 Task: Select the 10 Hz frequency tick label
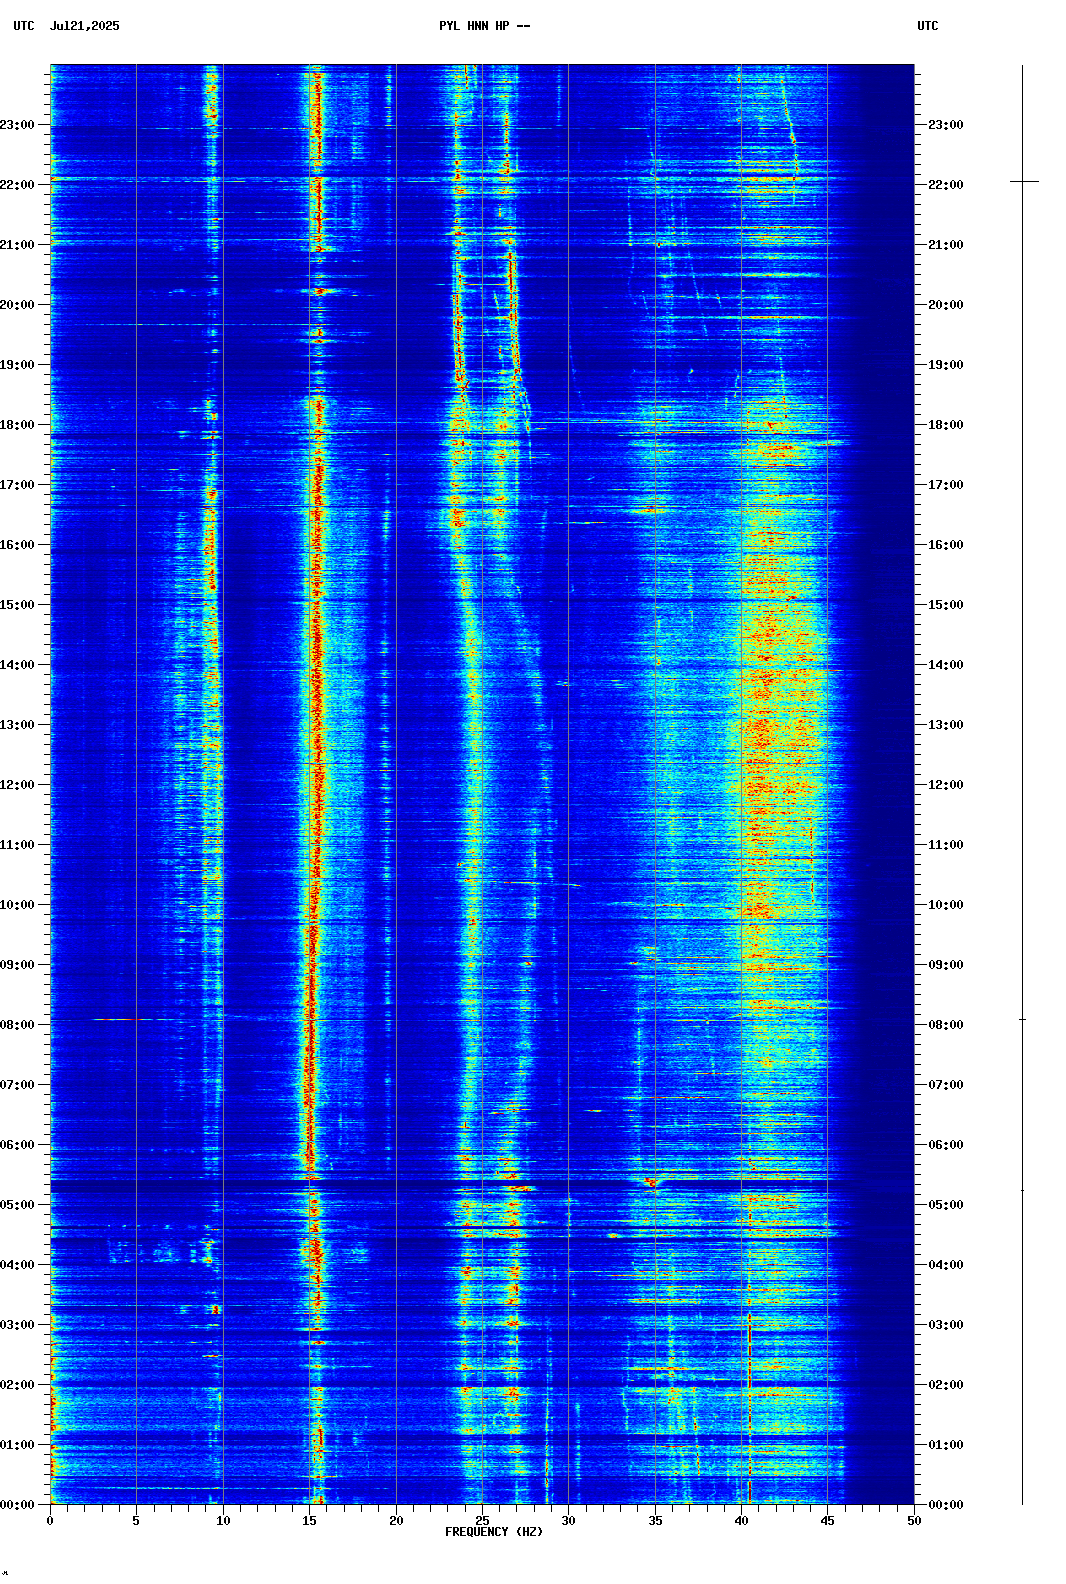point(223,1521)
